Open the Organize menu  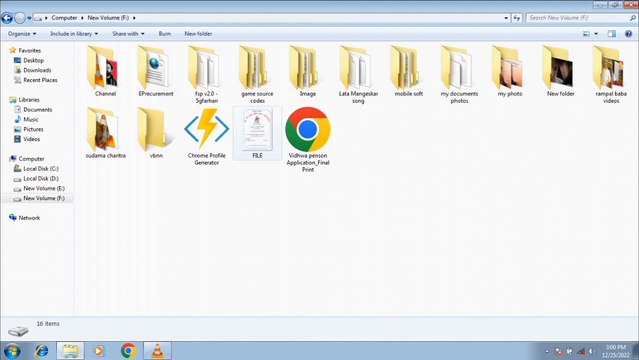(22, 34)
